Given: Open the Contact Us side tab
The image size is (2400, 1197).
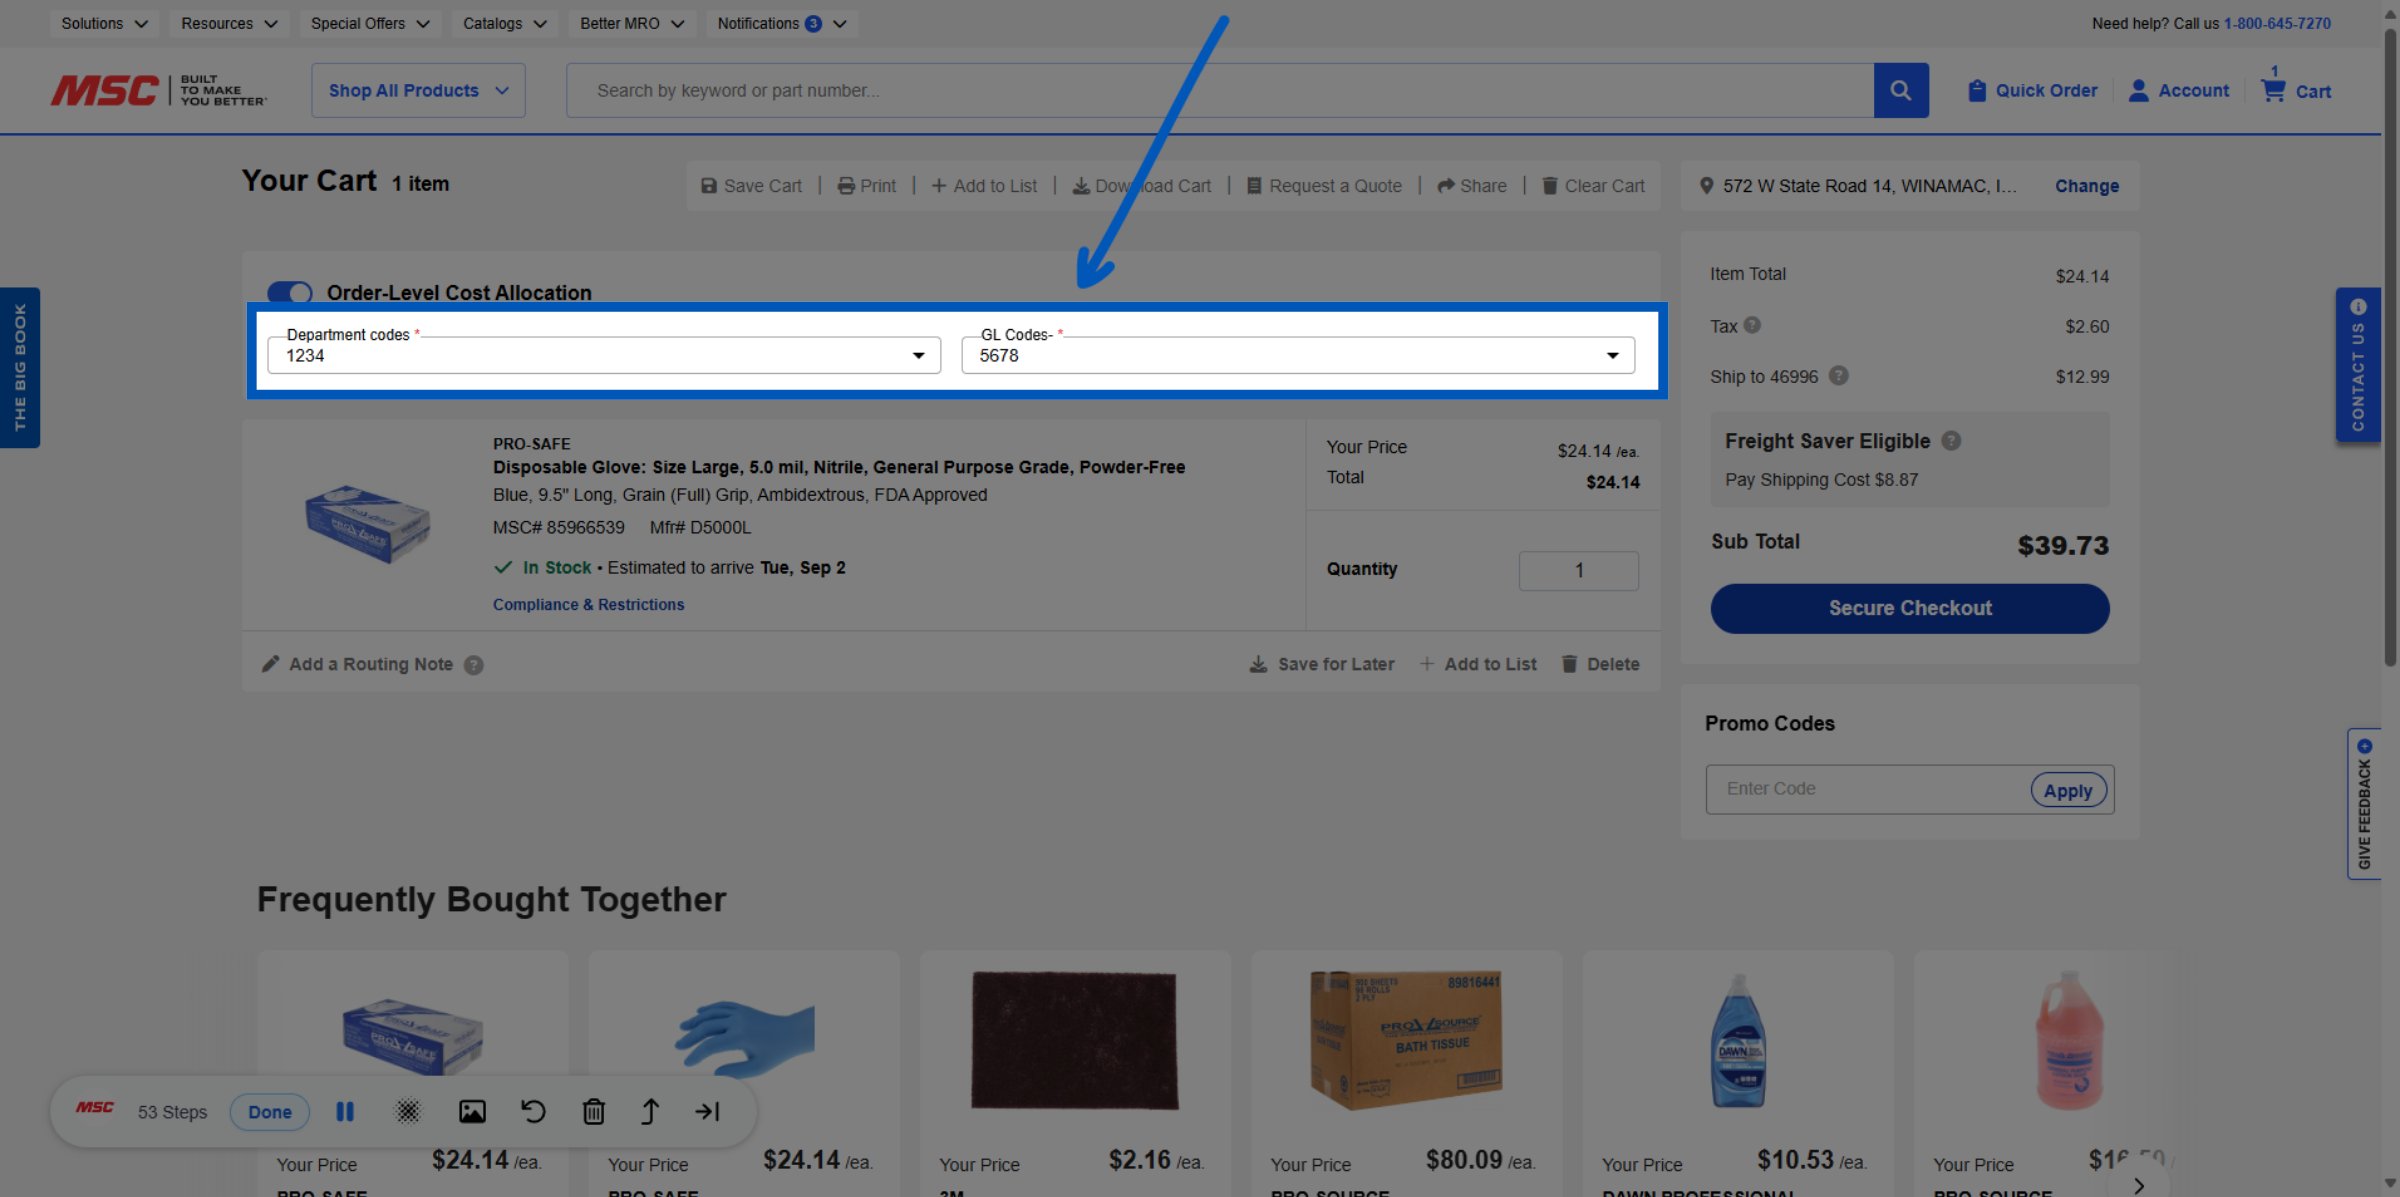Looking at the screenshot, I should [2358, 365].
